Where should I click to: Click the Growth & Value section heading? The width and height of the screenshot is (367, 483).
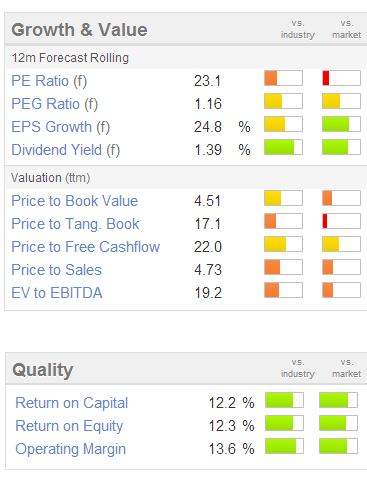pos(79,30)
